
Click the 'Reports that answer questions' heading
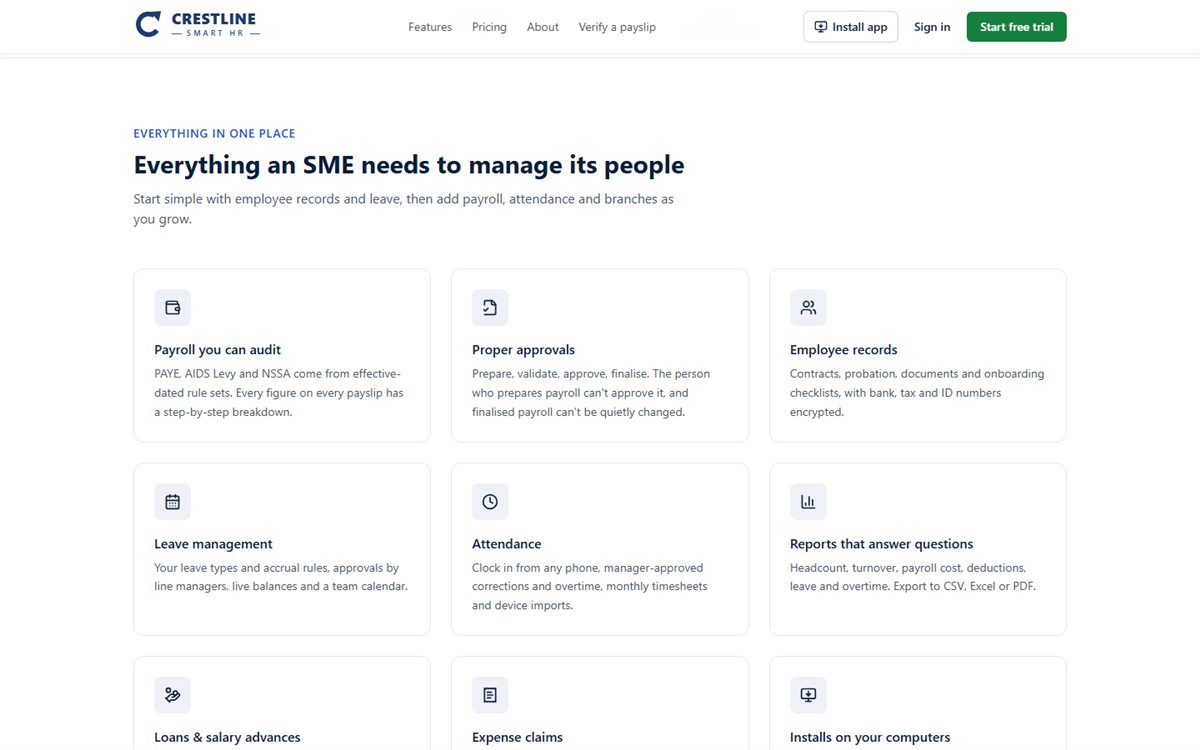click(x=882, y=544)
